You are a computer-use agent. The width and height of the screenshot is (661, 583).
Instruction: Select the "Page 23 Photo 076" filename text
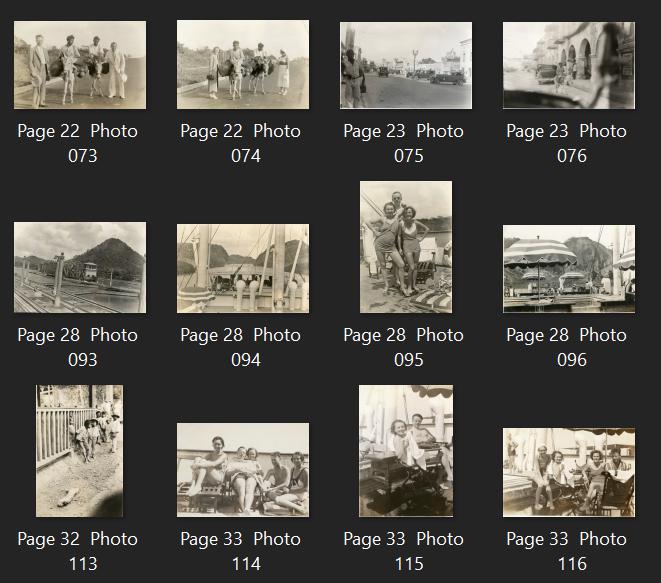point(571,143)
